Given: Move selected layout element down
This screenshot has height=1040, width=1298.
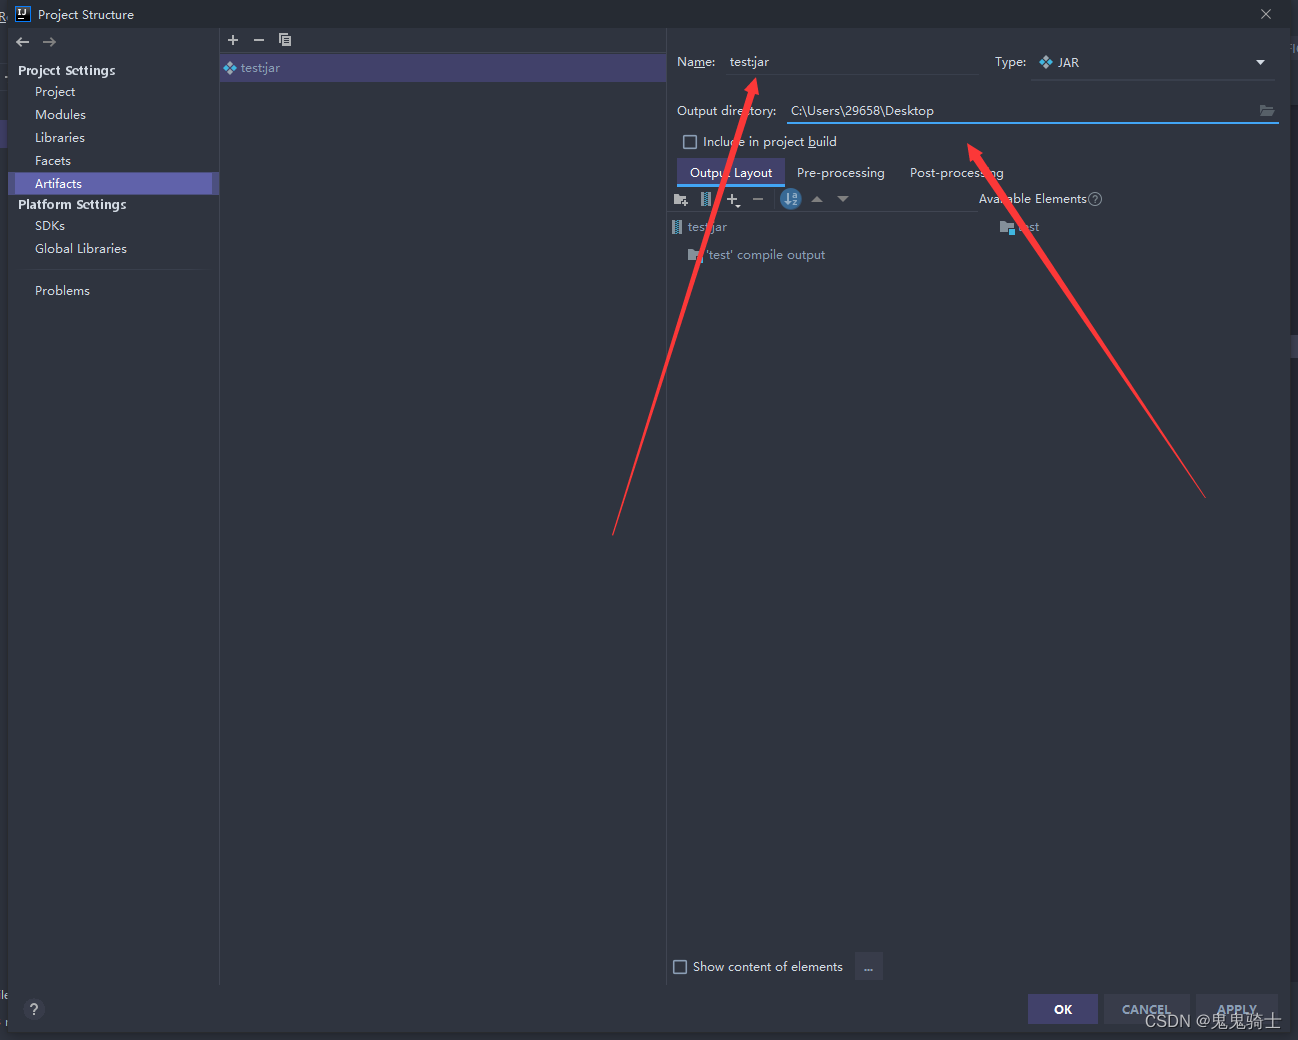Looking at the screenshot, I should coord(843,199).
